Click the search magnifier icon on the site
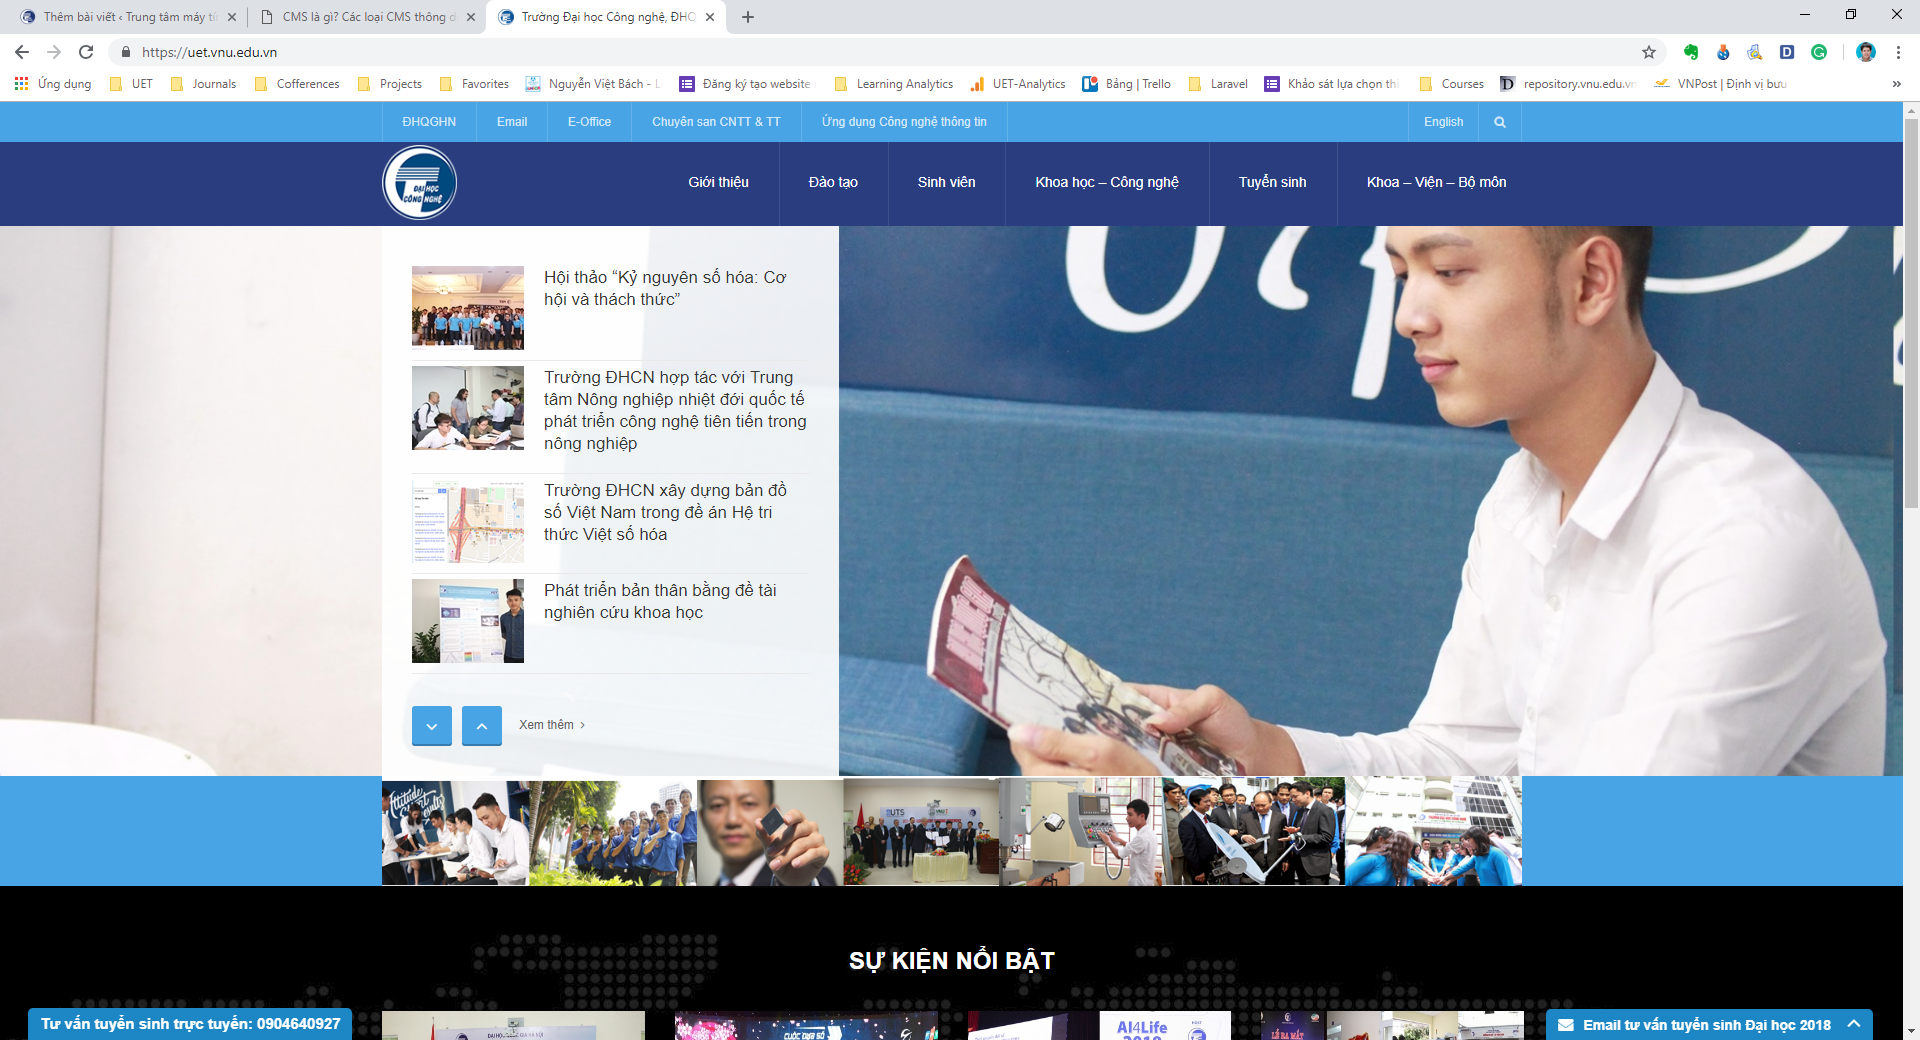 pyautogui.click(x=1500, y=122)
